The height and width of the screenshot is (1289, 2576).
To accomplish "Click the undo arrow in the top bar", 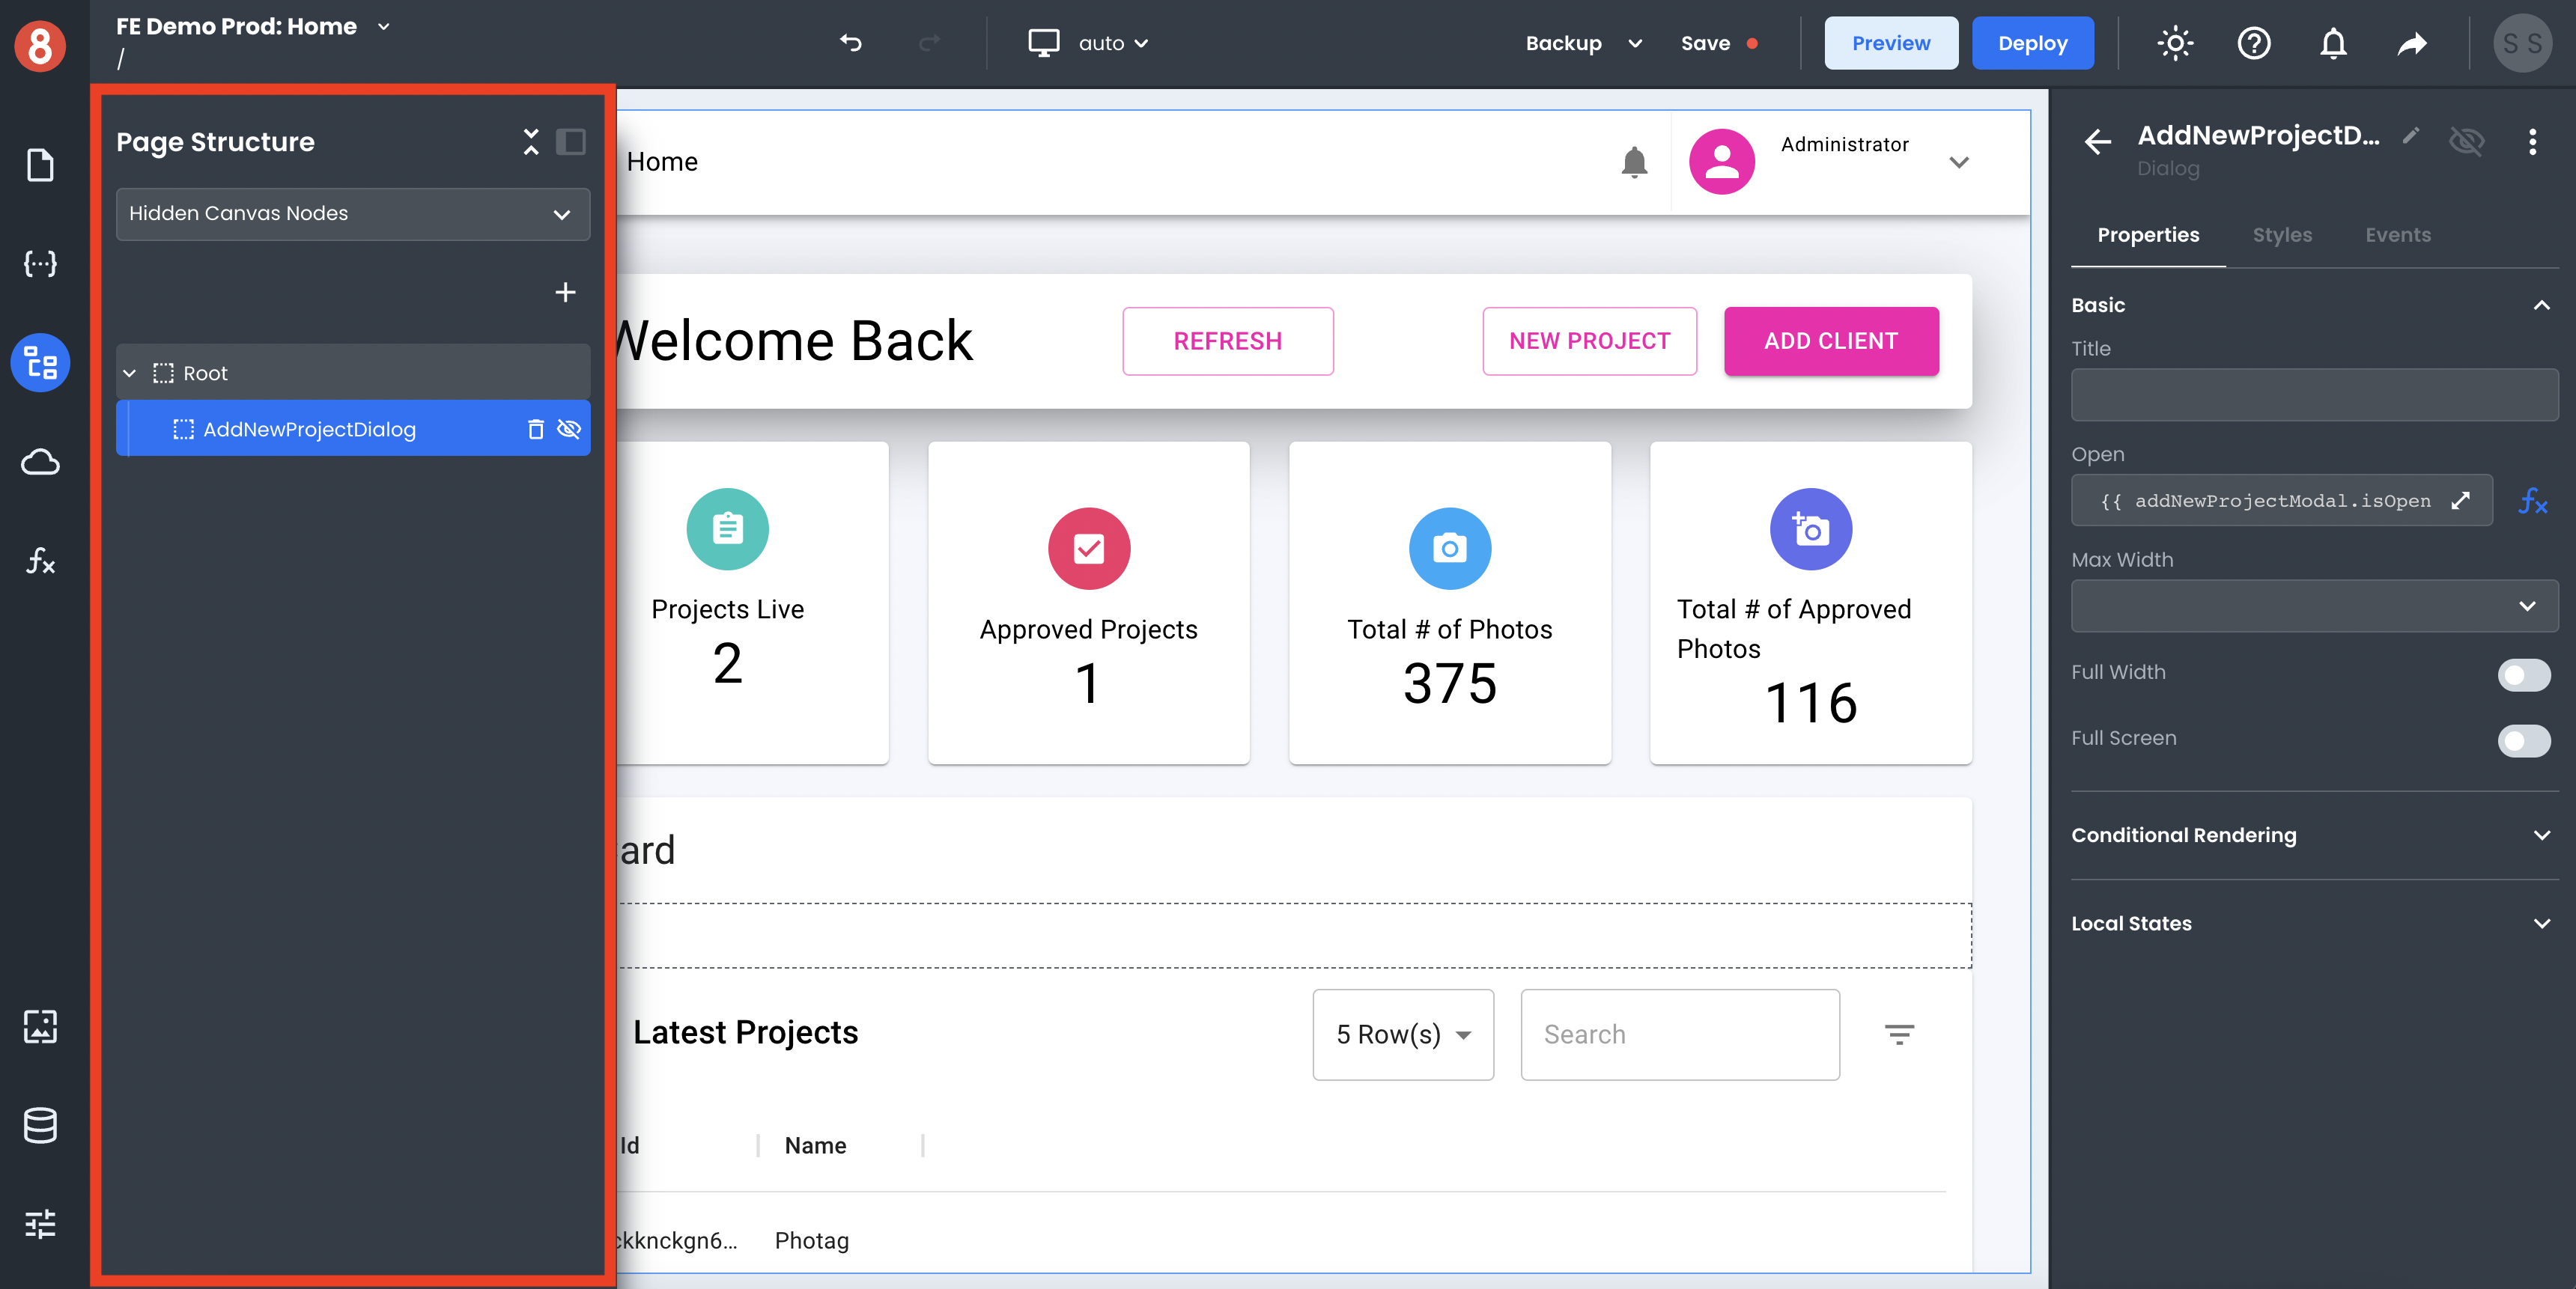I will (851, 43).
